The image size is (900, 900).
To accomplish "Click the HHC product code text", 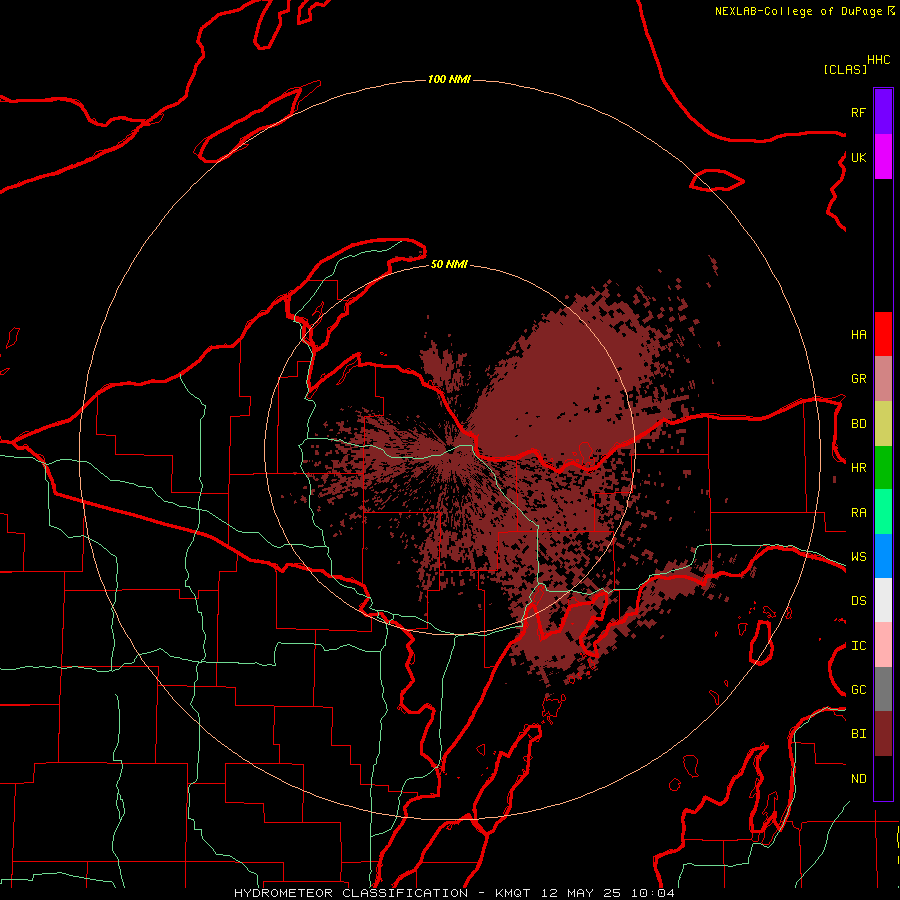I will (x=879, y=60).
